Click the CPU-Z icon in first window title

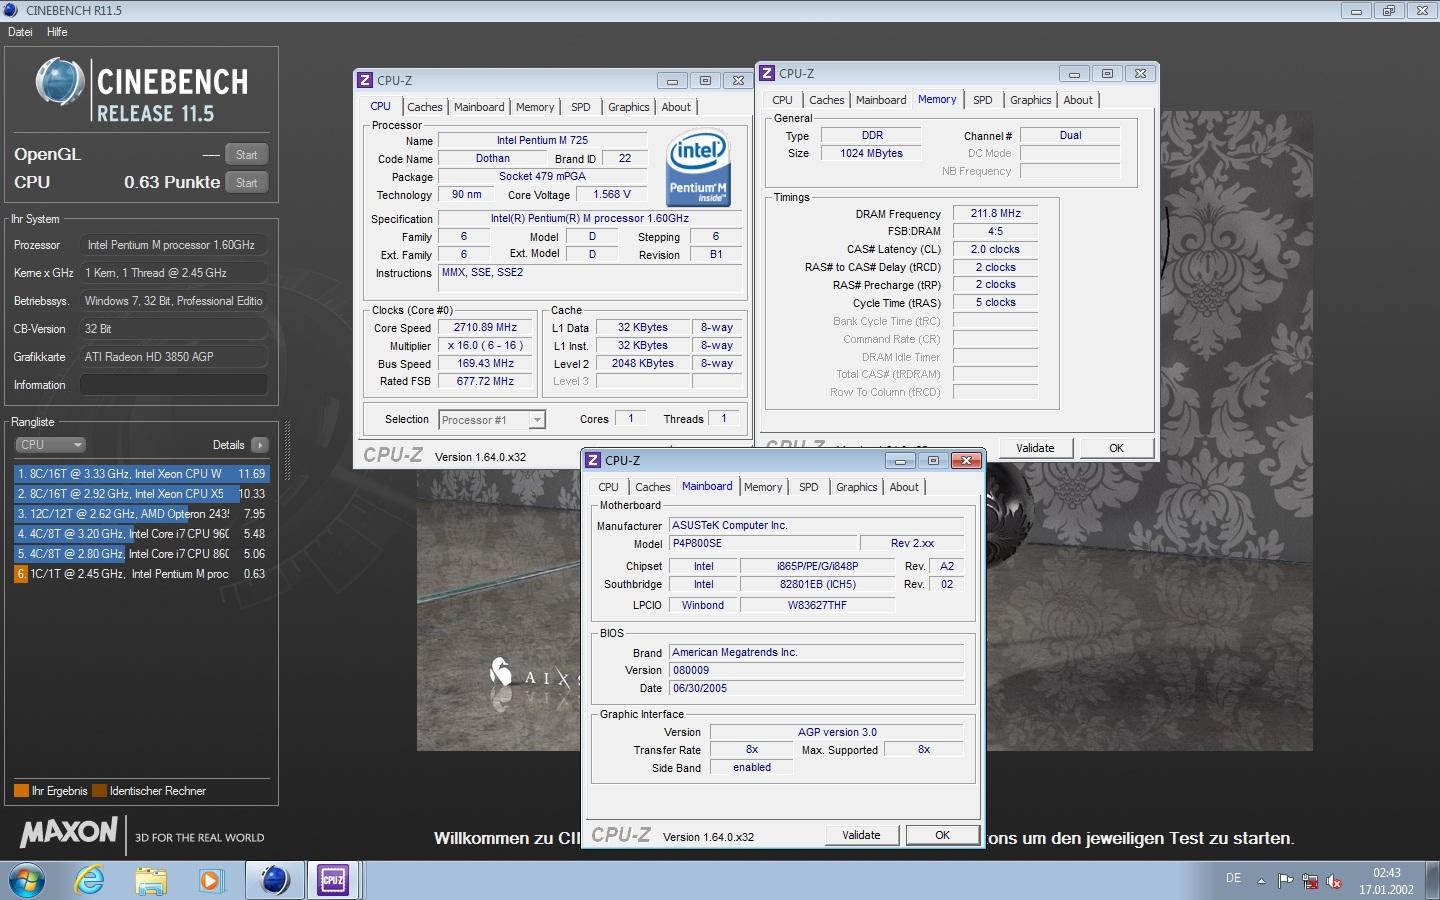[365, 80]
